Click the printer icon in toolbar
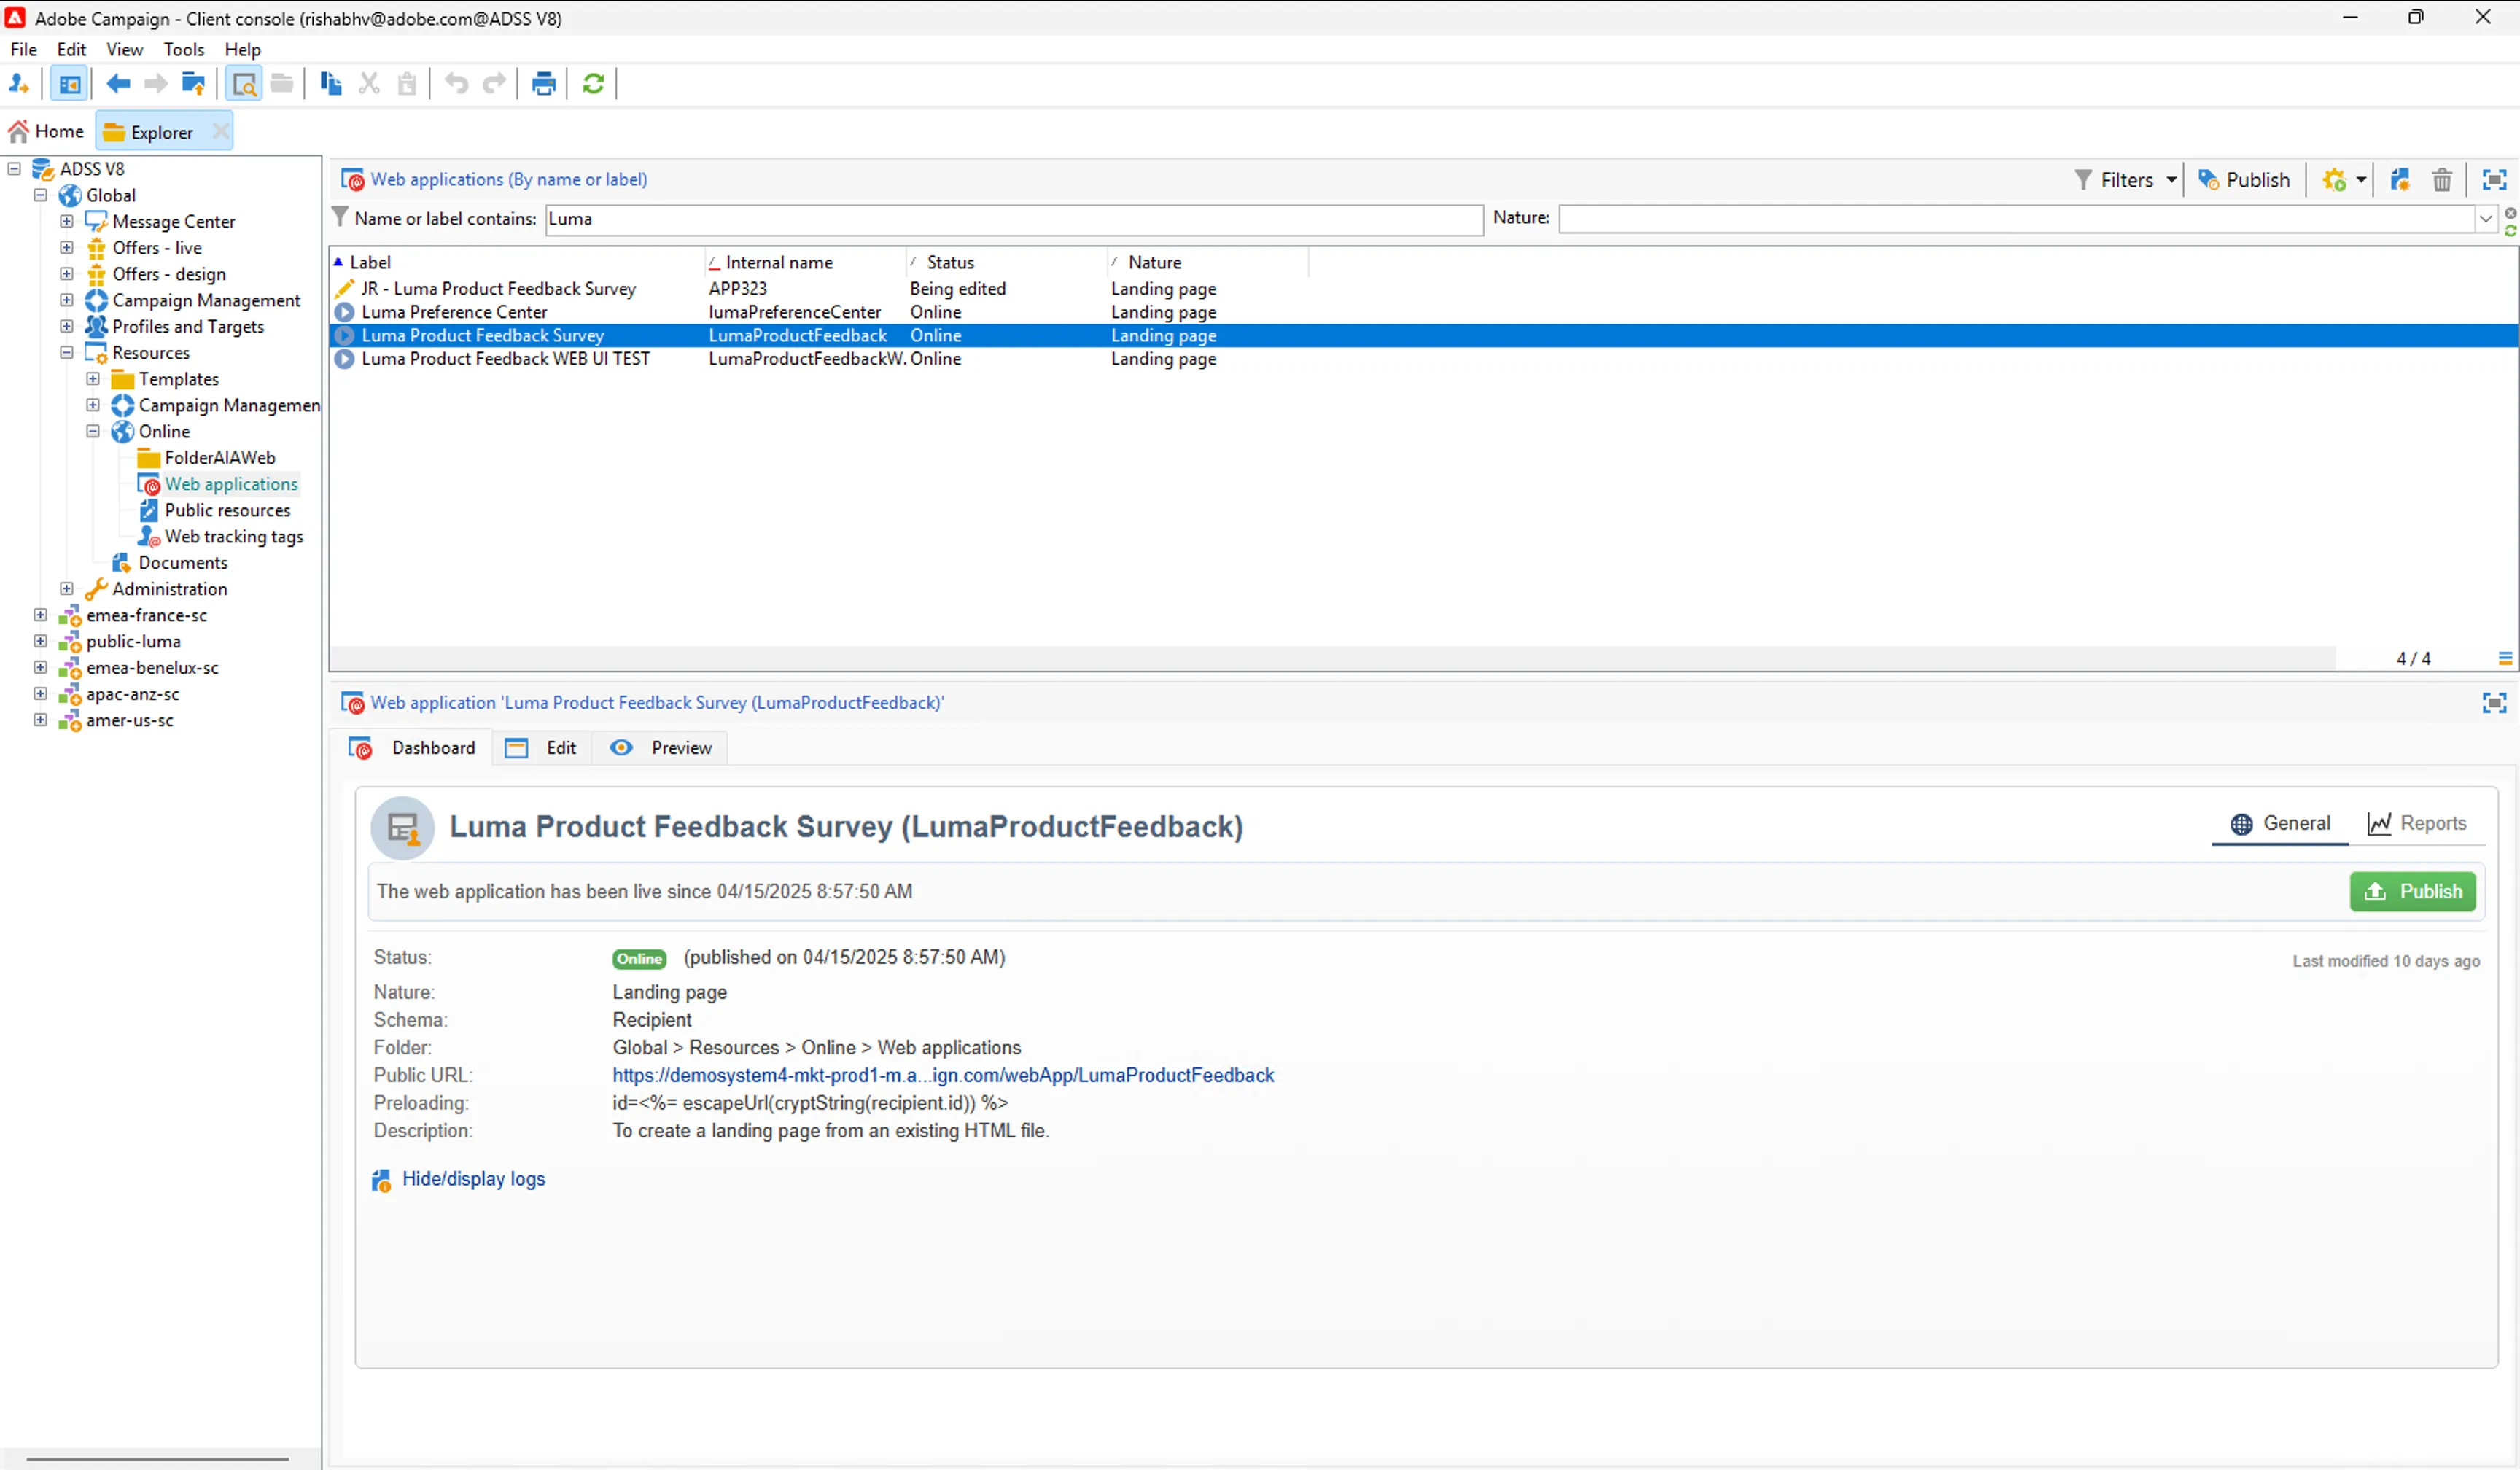This screenshot has height=1470, width=2520. pos(543,84)
